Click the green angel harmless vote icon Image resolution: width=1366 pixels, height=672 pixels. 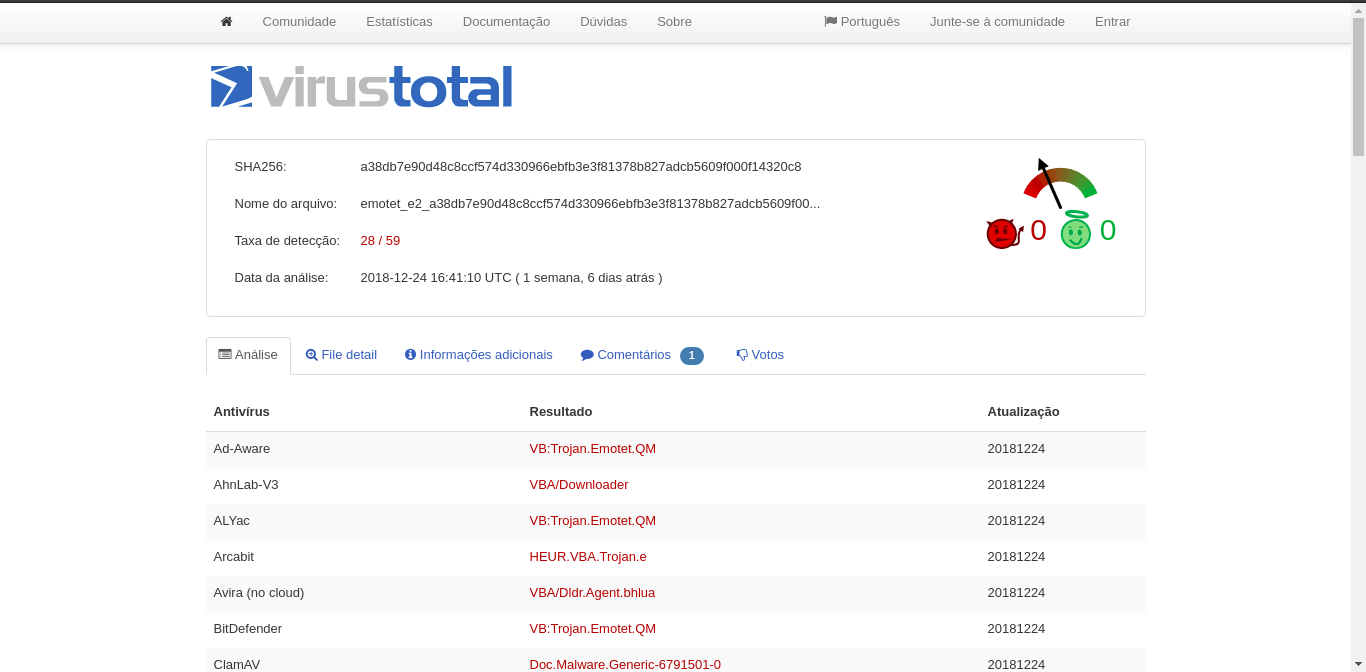coord(1076,231)
